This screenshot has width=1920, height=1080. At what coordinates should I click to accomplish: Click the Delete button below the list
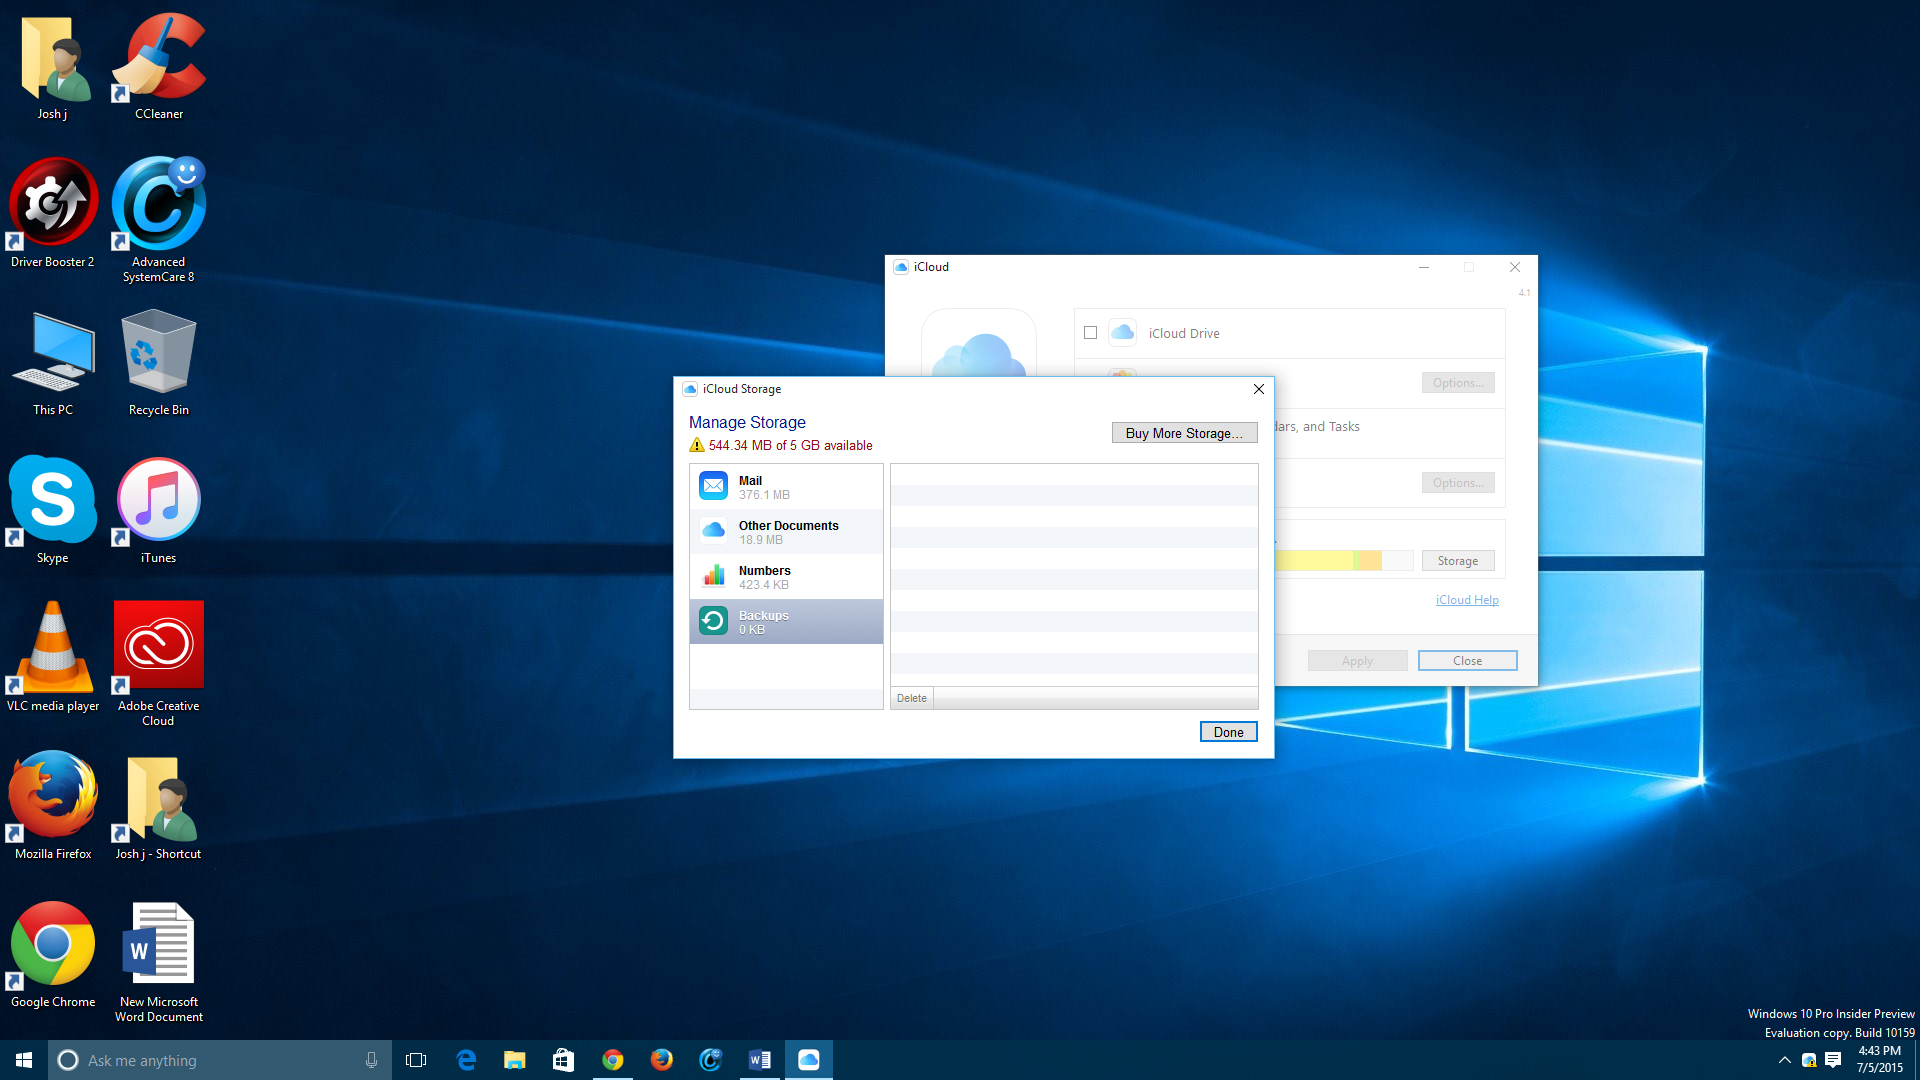click(x=911, y=698)
